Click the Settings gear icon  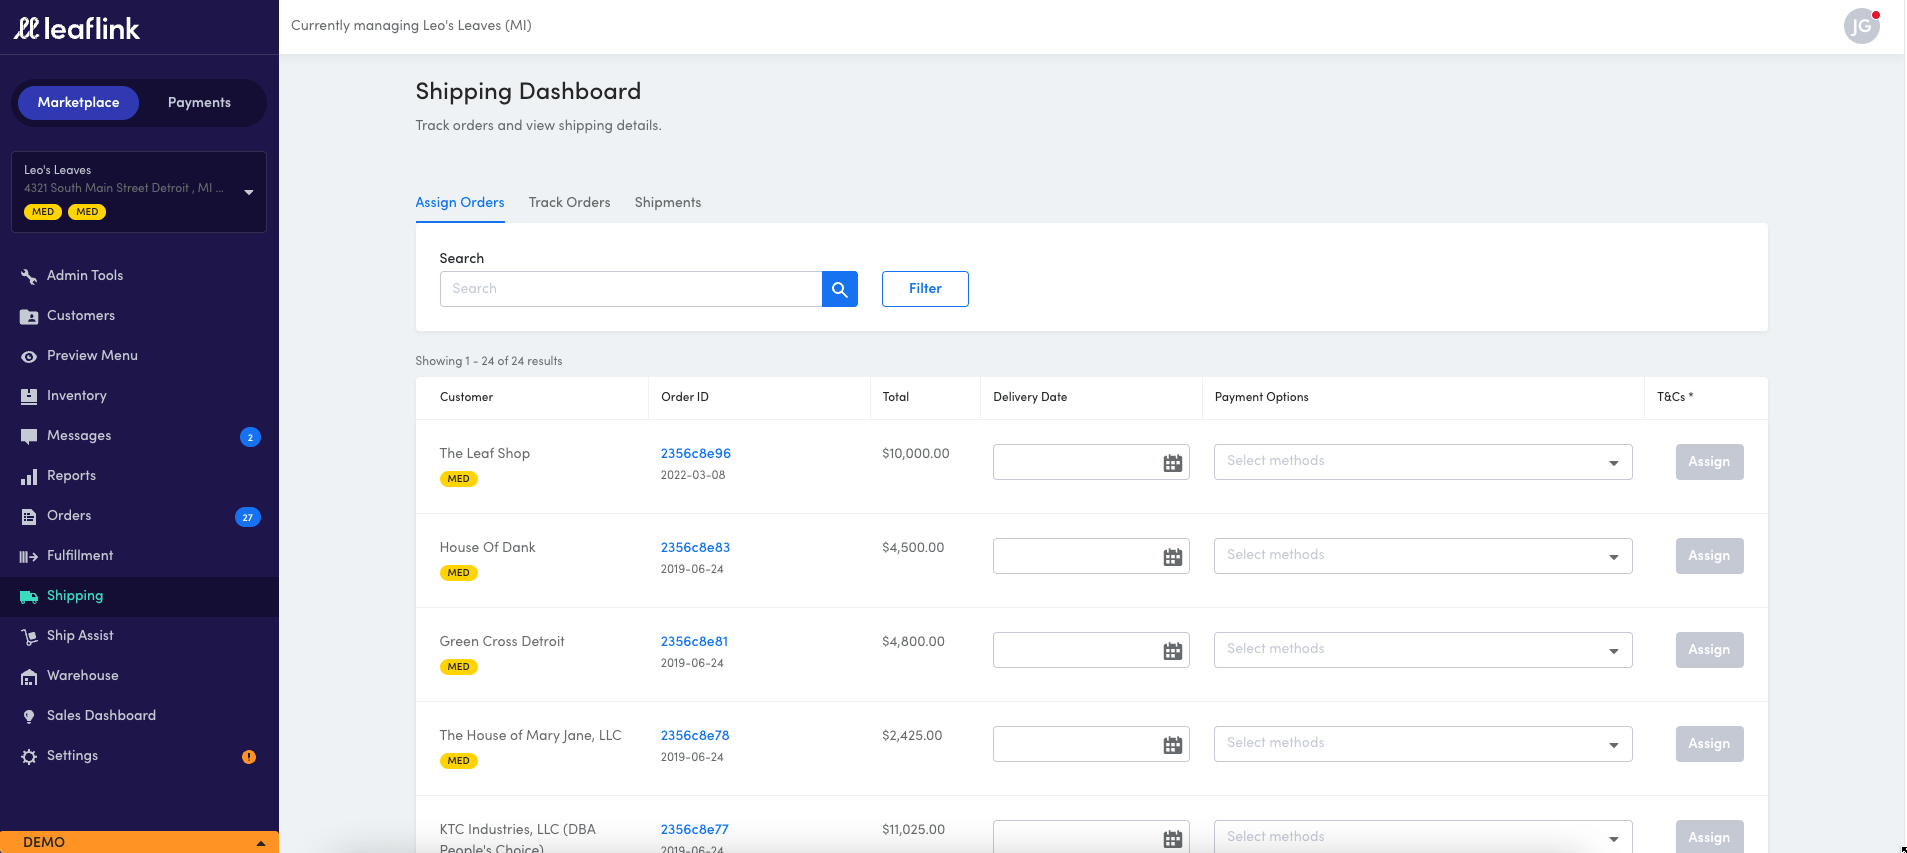29,756
